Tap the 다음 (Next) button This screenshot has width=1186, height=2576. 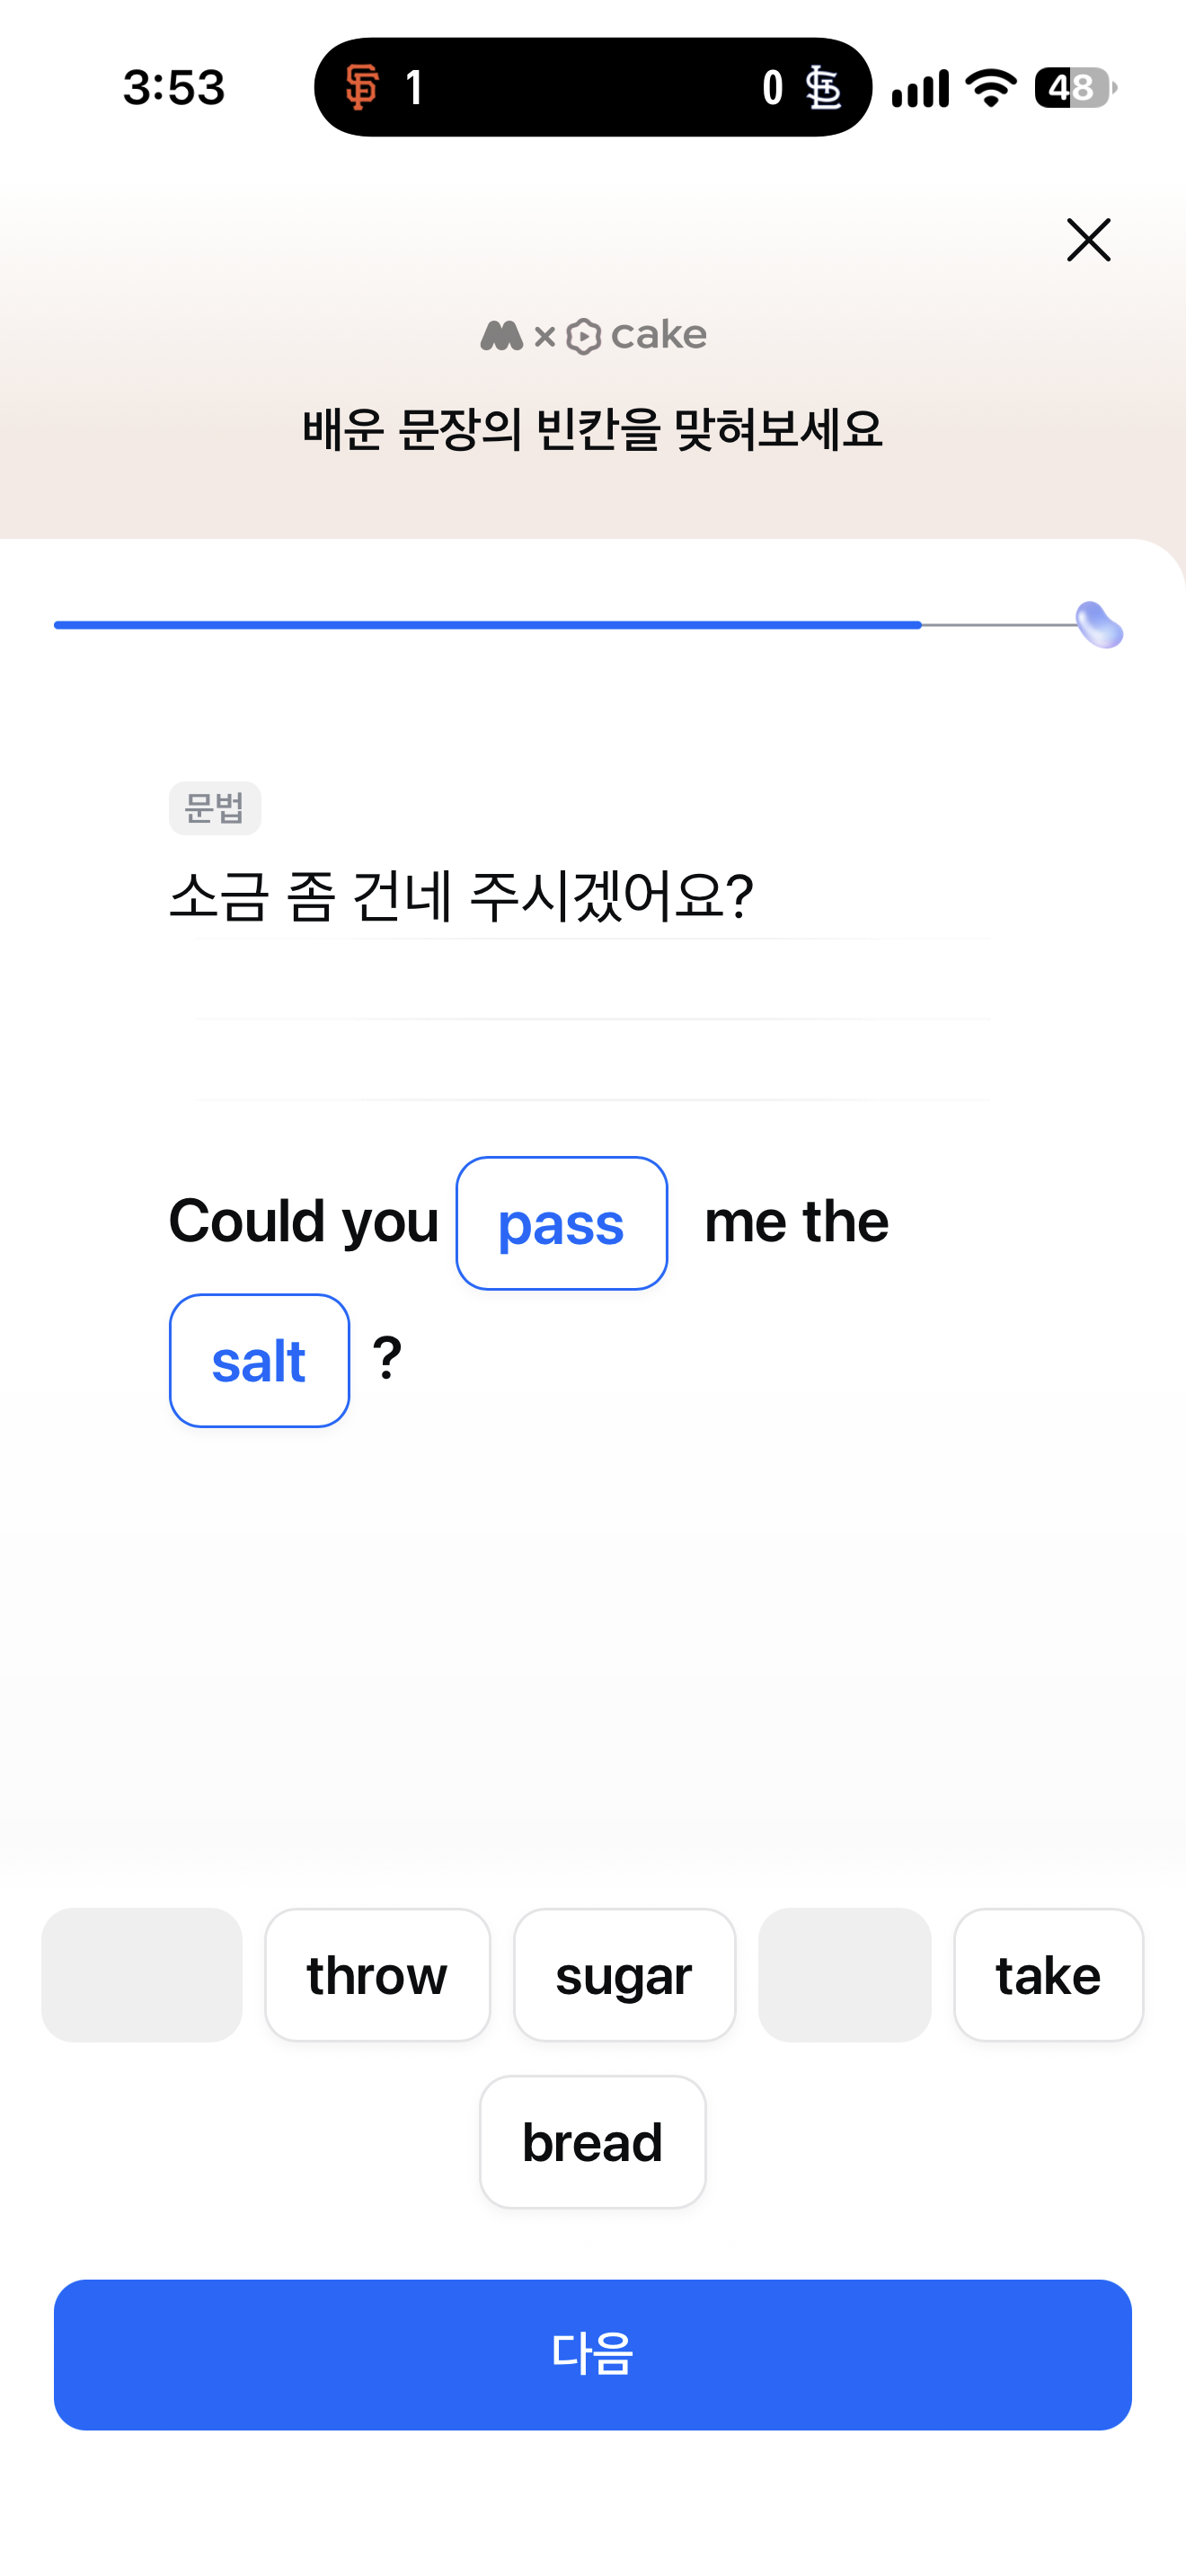tap(593, 2355)
